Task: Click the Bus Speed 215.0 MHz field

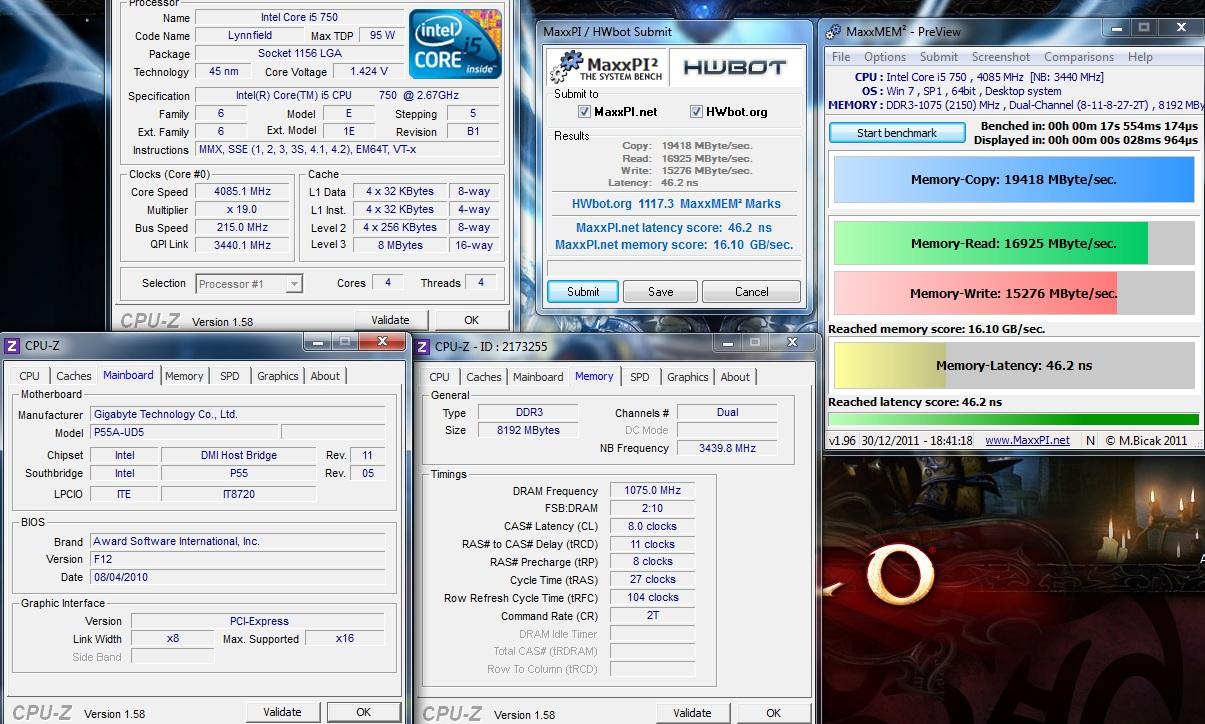Action: pos(242,228)
